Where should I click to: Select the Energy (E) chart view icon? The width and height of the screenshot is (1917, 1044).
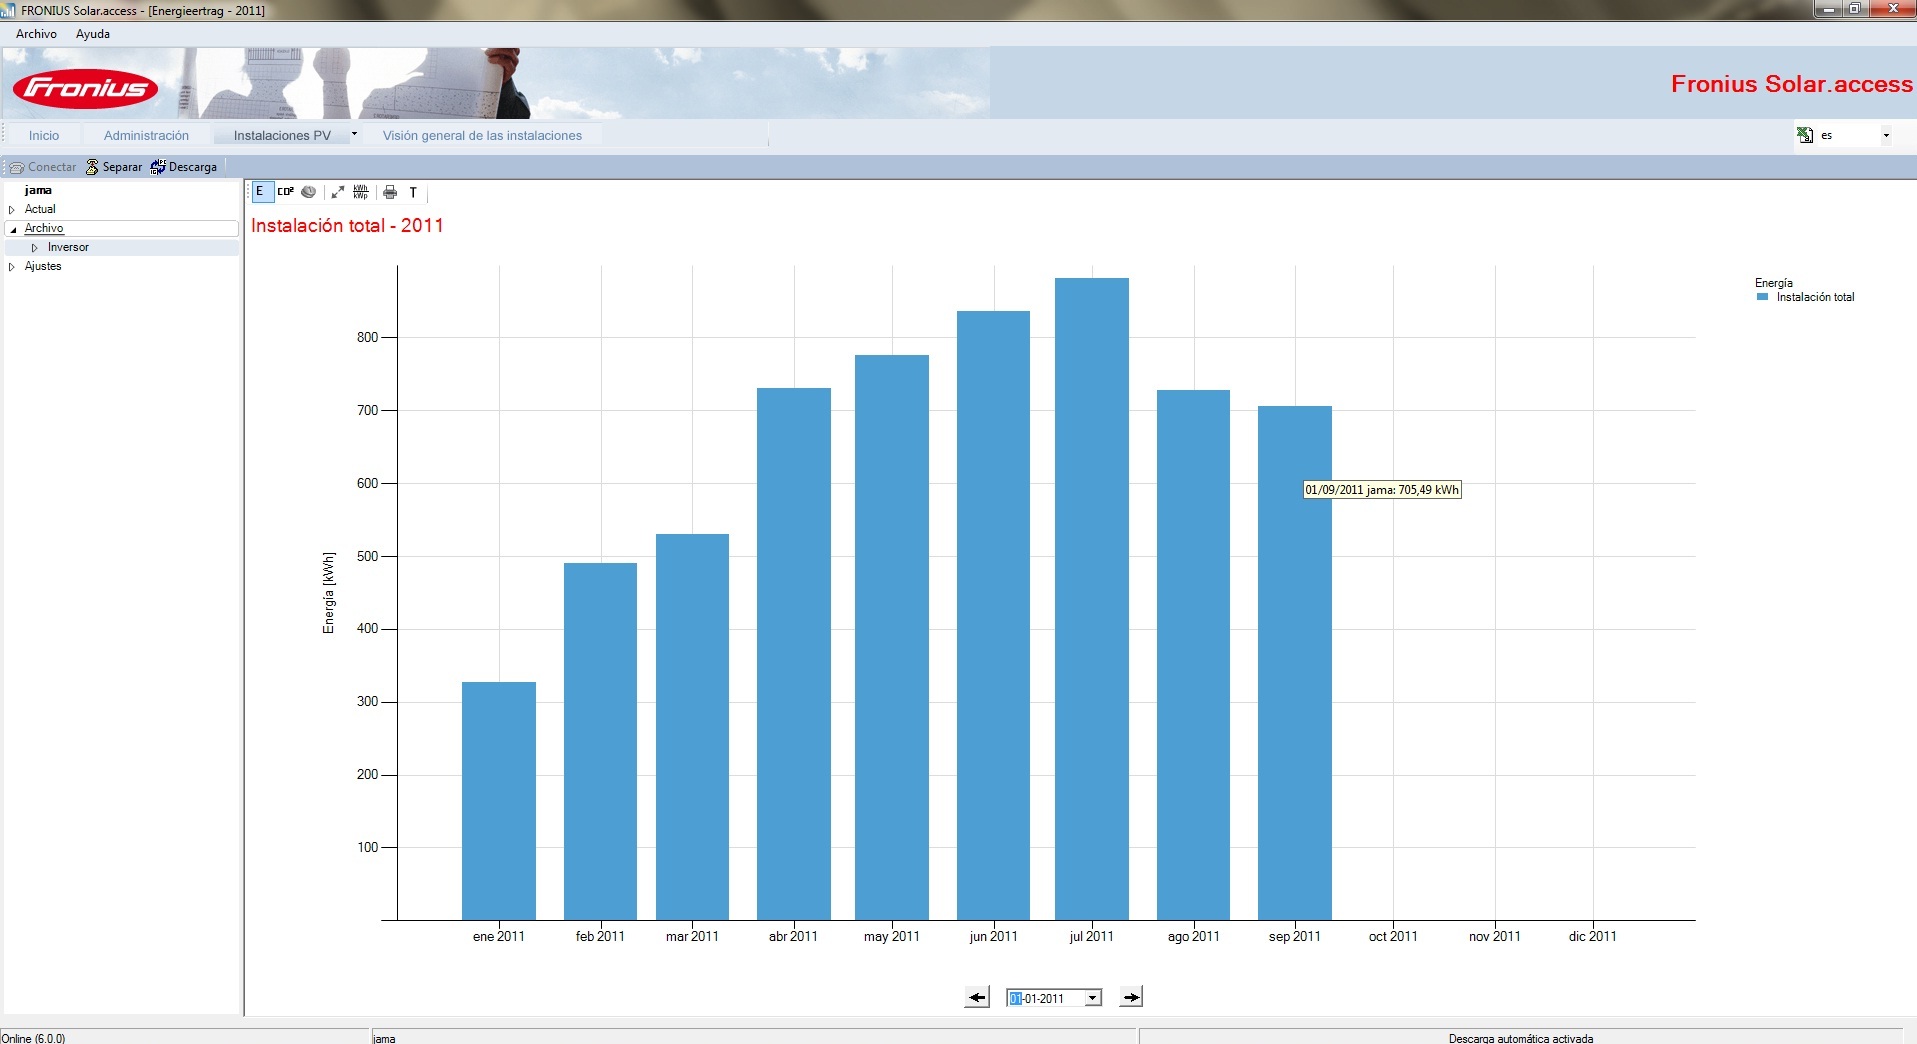pos(260,192)
